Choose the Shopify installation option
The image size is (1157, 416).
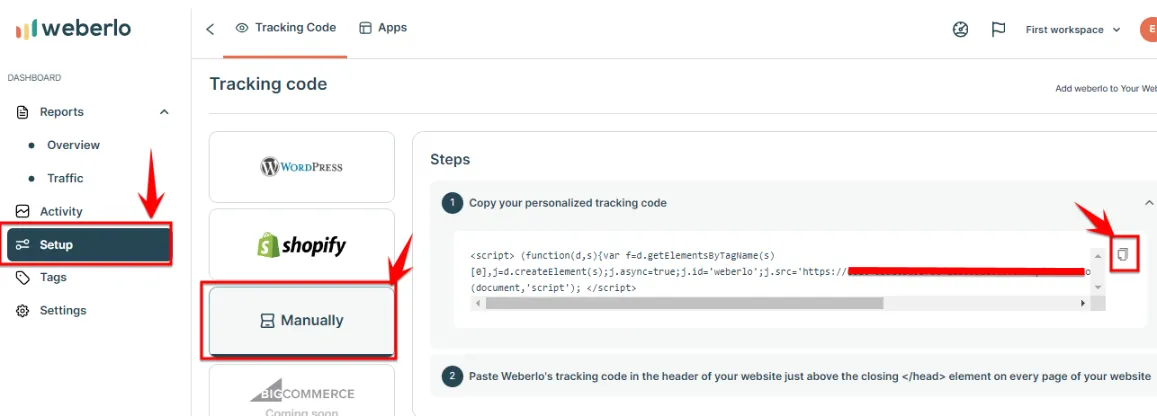(x=301, y=244)
